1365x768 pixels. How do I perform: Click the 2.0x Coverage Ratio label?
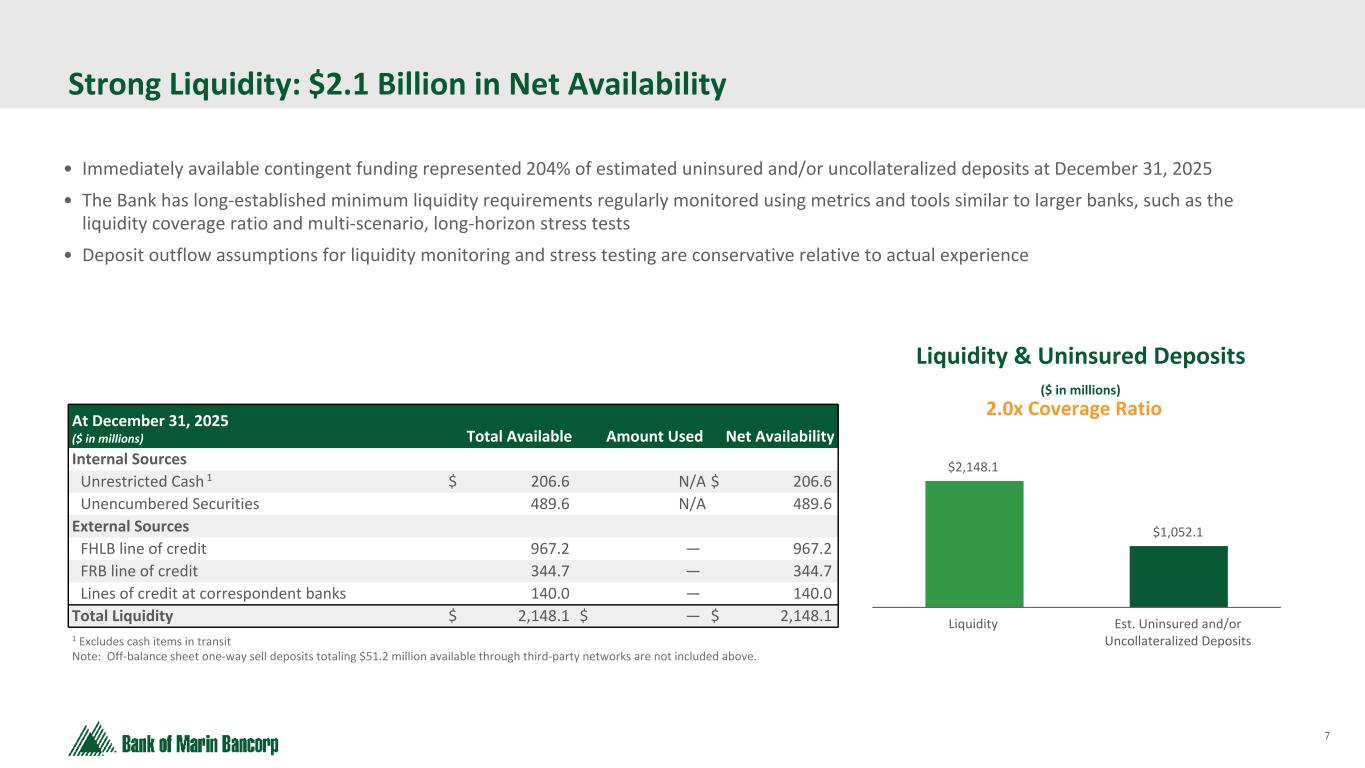click(x=1074, y=409)
